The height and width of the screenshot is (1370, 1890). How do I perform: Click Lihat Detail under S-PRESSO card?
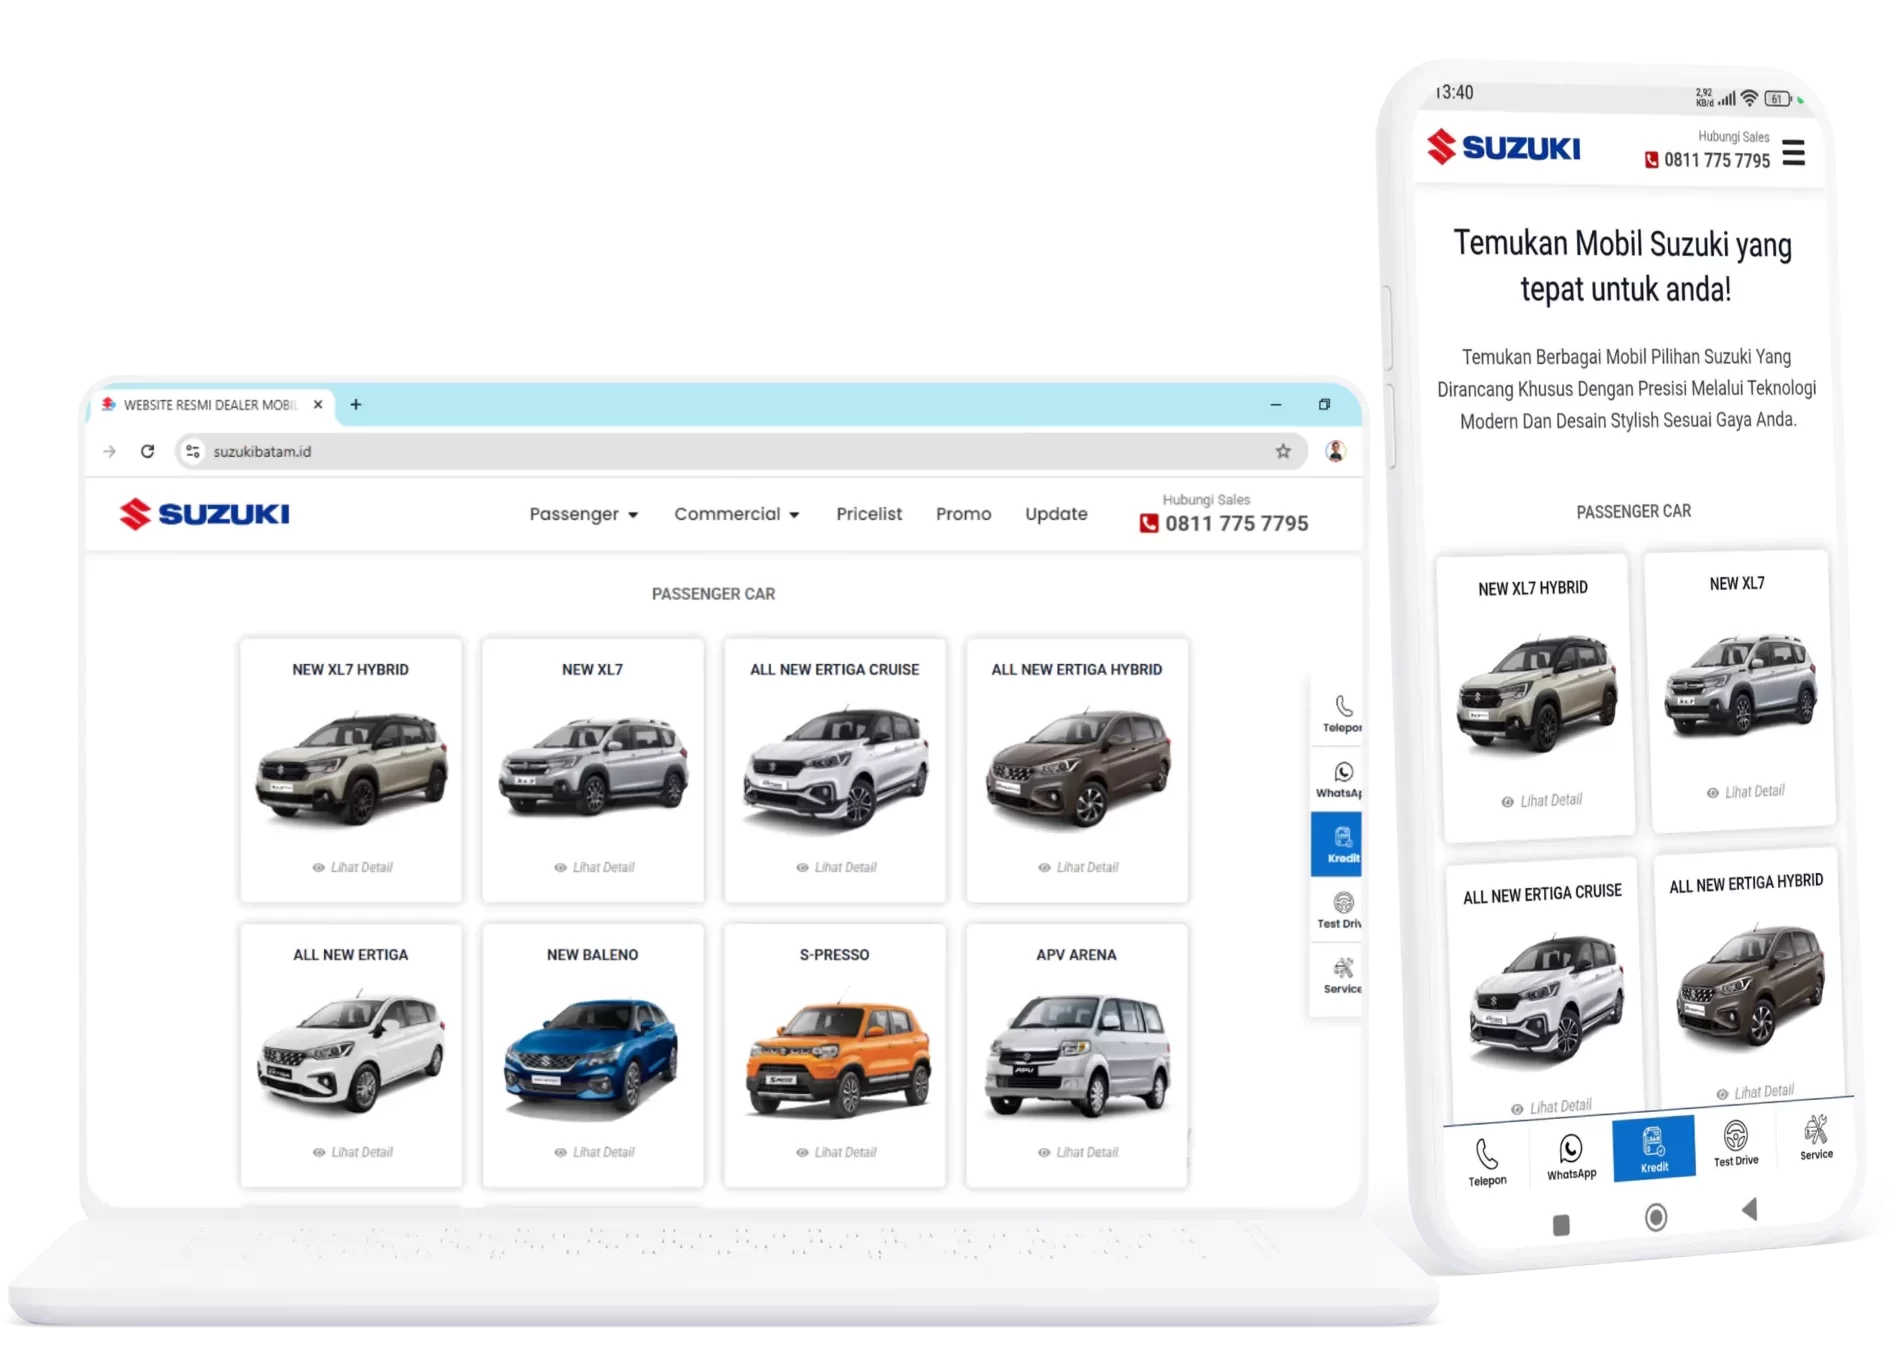[x=836, y=1152]
